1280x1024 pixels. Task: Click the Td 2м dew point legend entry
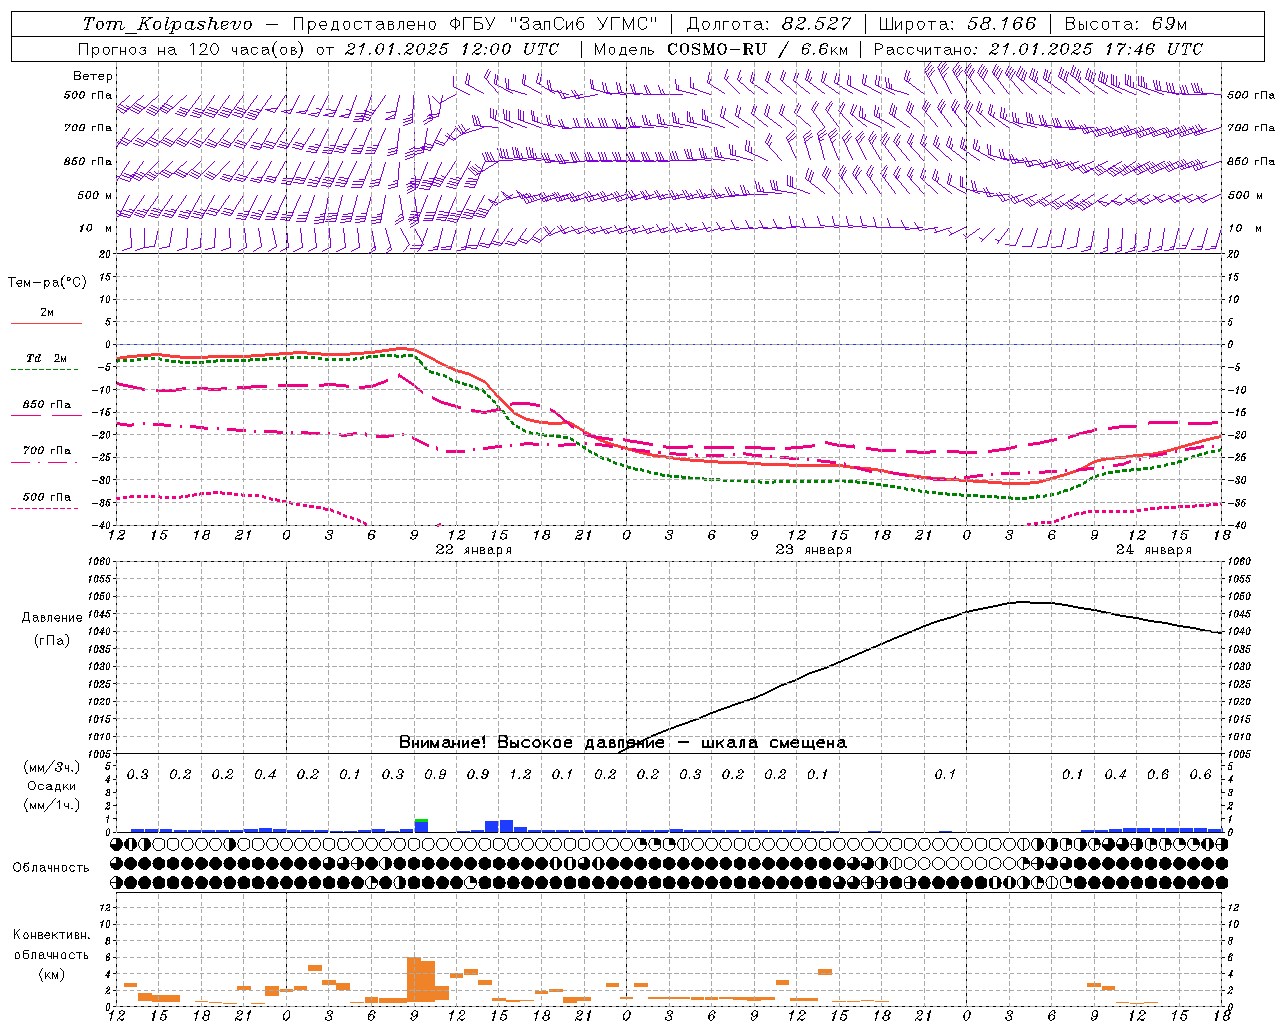click(47, 358)
